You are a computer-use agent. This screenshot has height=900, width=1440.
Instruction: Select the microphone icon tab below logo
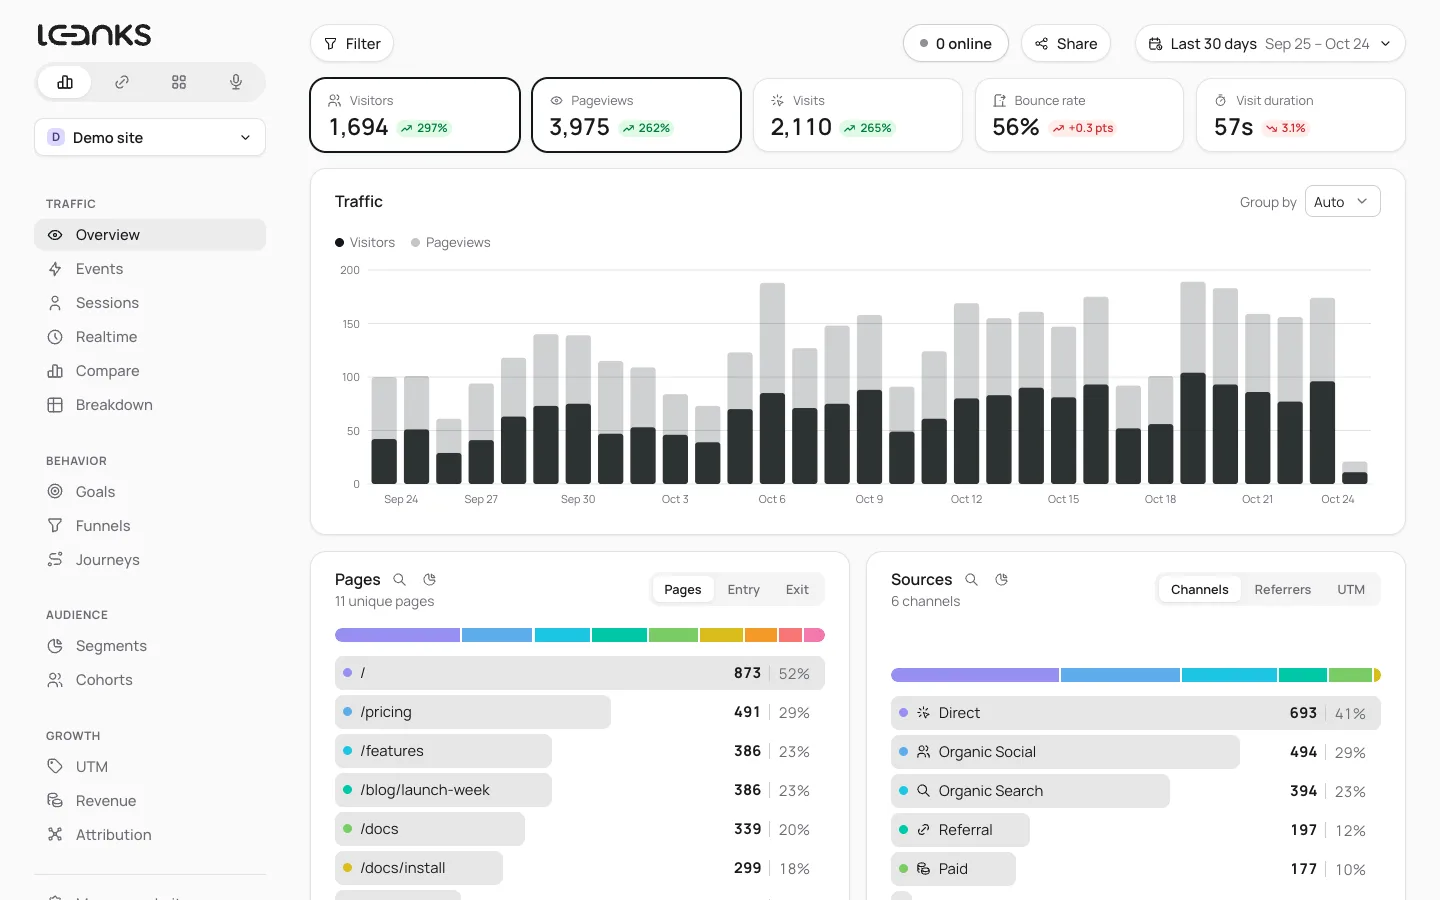pos(236,82)
